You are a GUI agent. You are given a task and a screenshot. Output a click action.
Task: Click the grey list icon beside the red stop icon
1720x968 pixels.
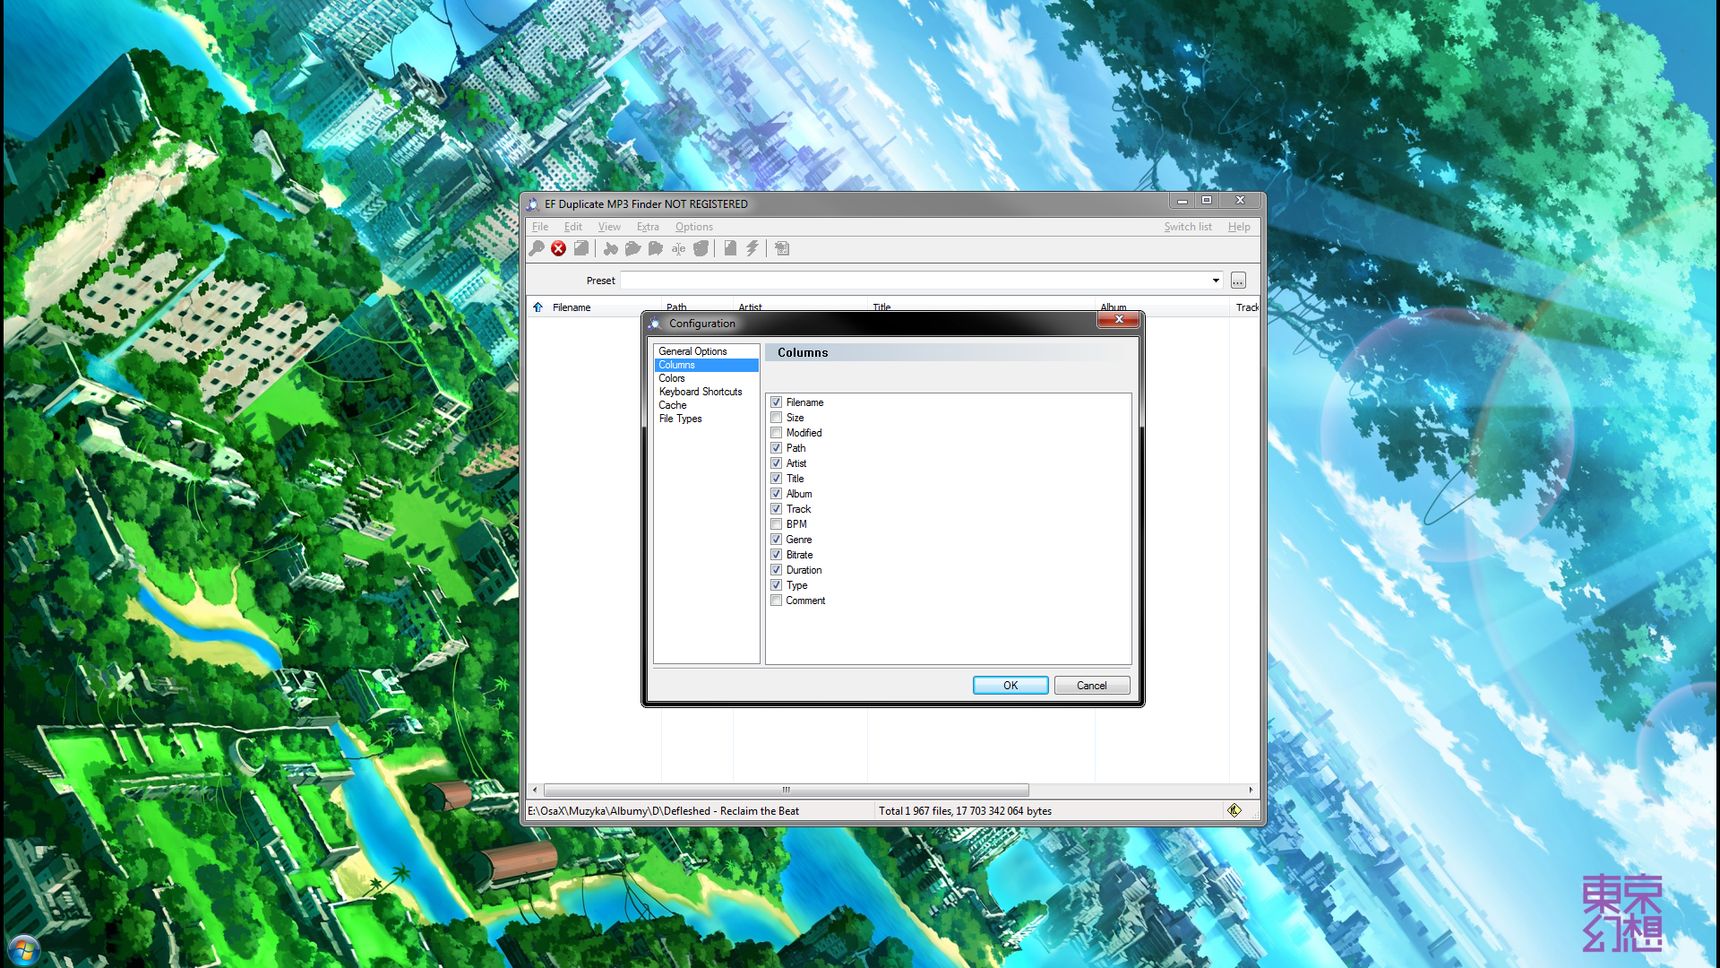pyautogui.click(x=581, y=248)
